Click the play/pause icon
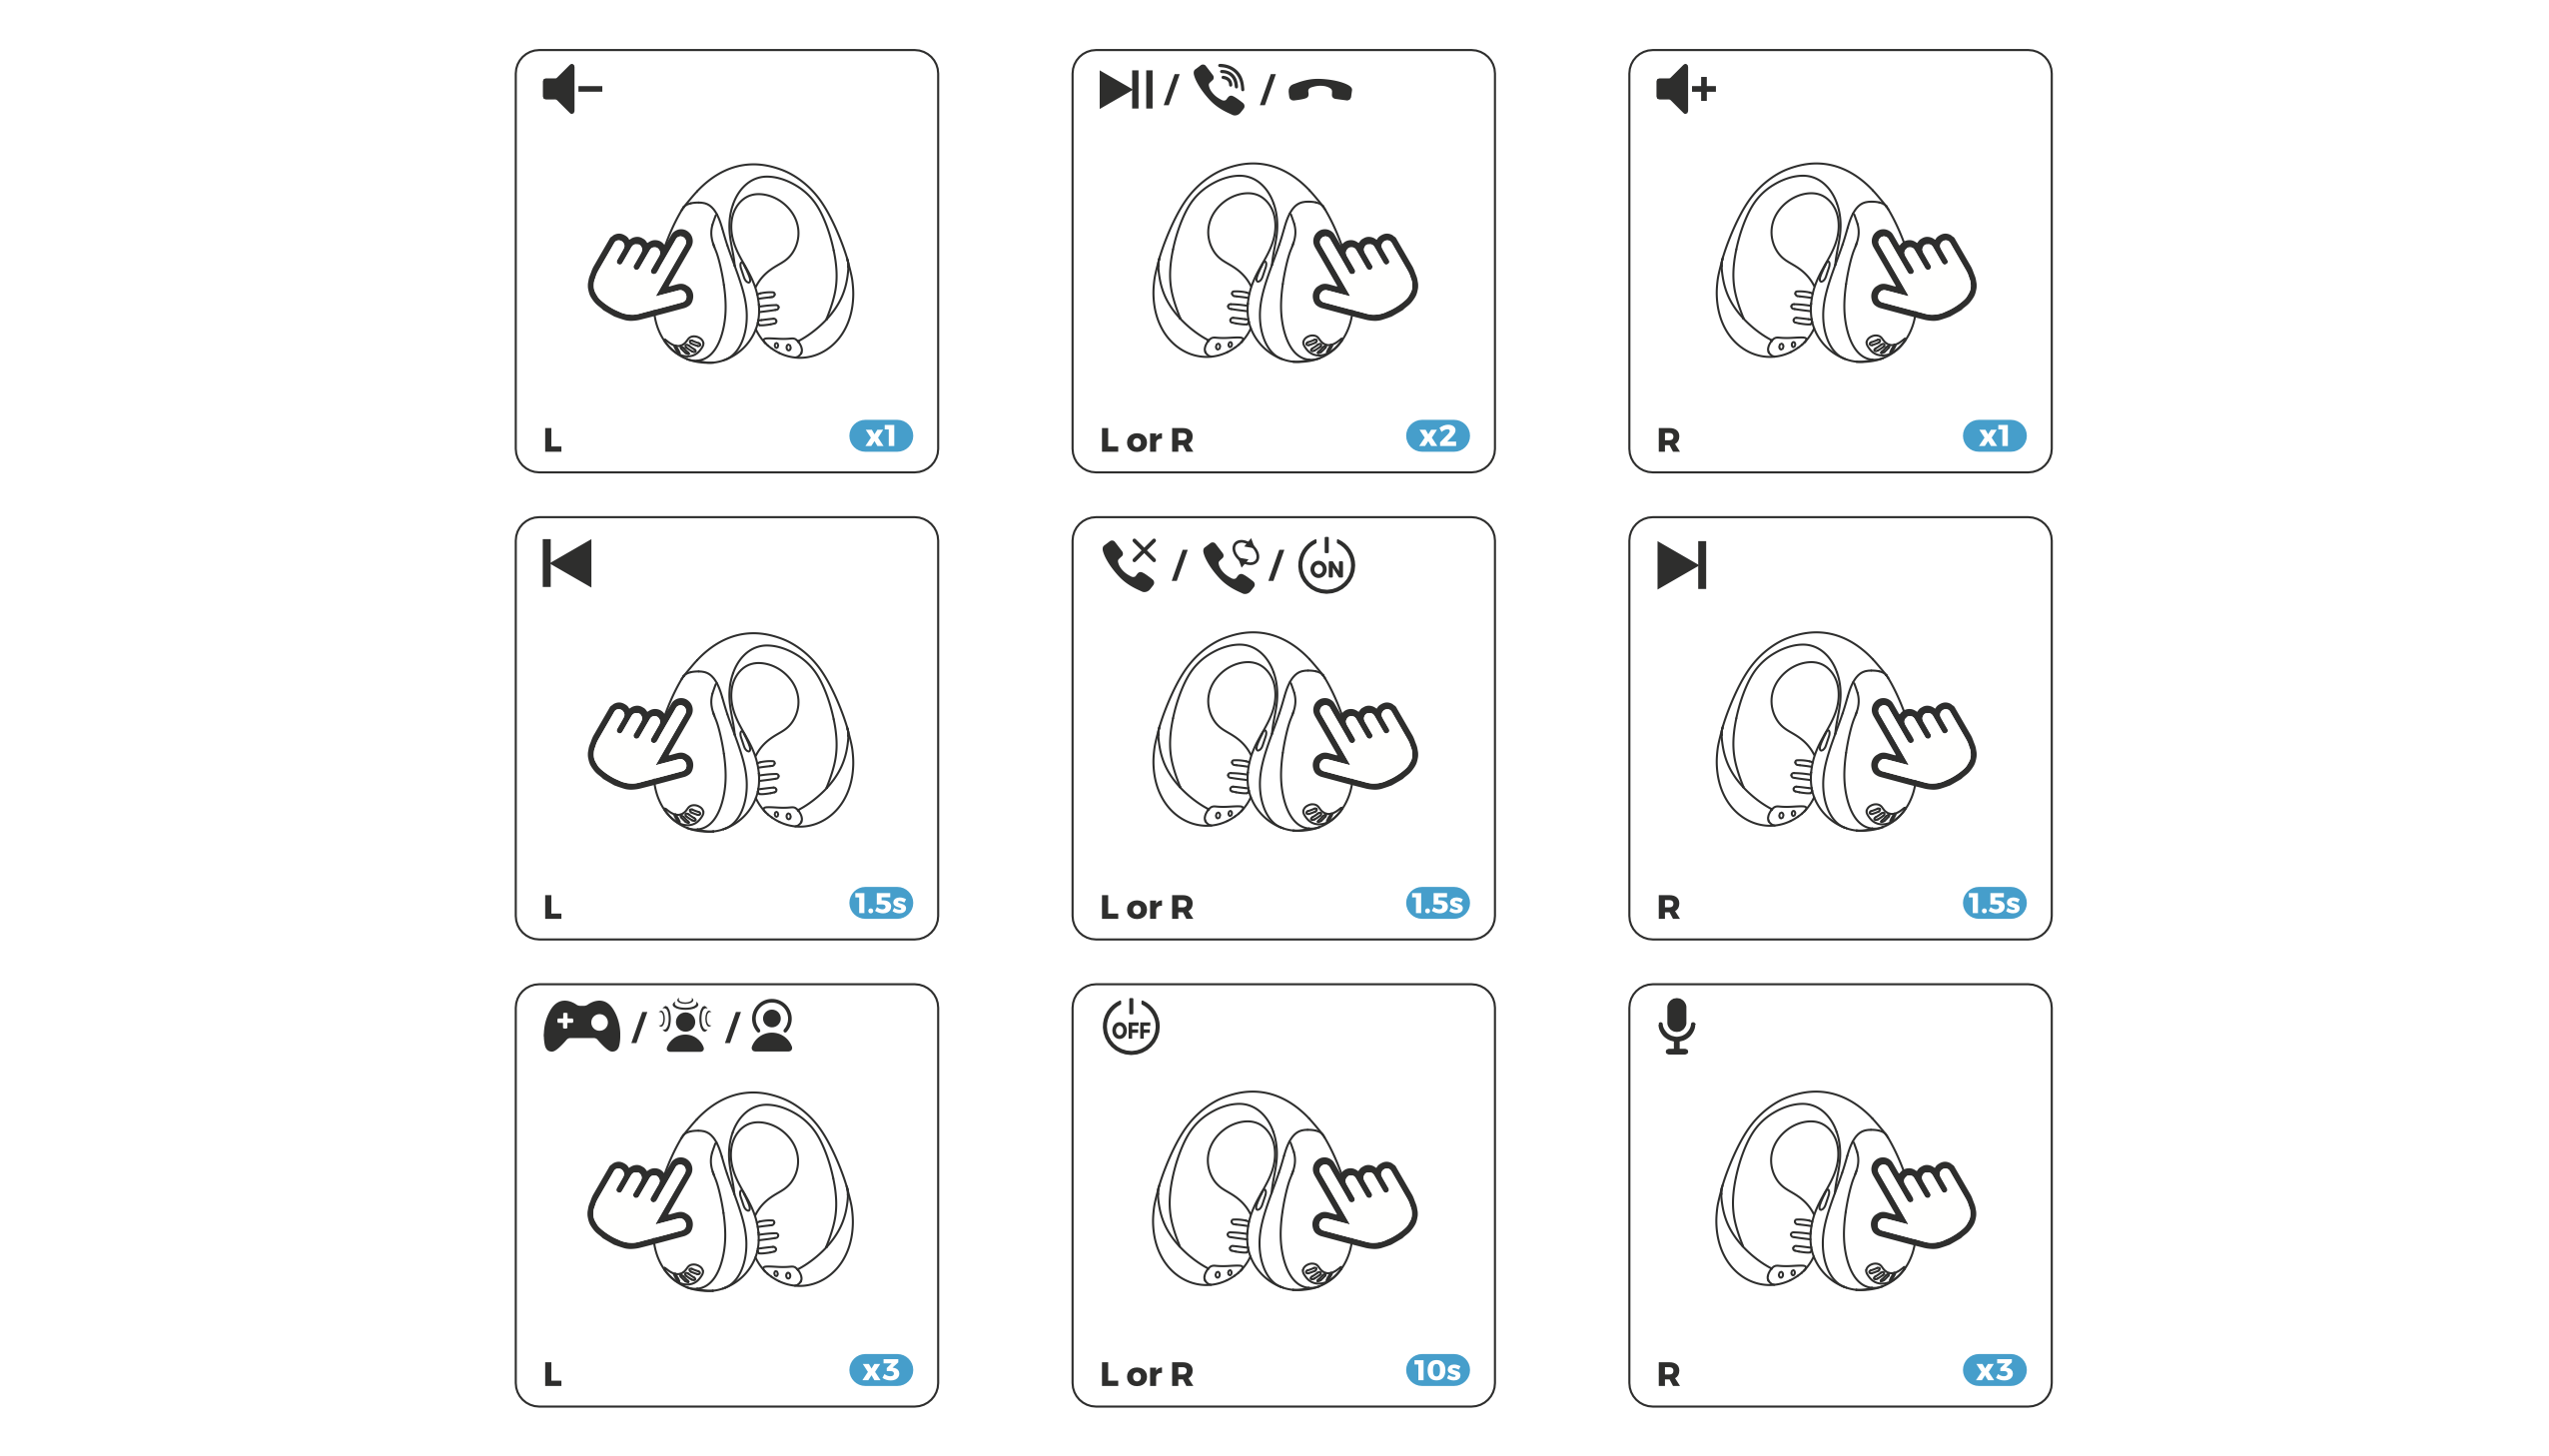2549x1456 pixels. (1125, 89)
